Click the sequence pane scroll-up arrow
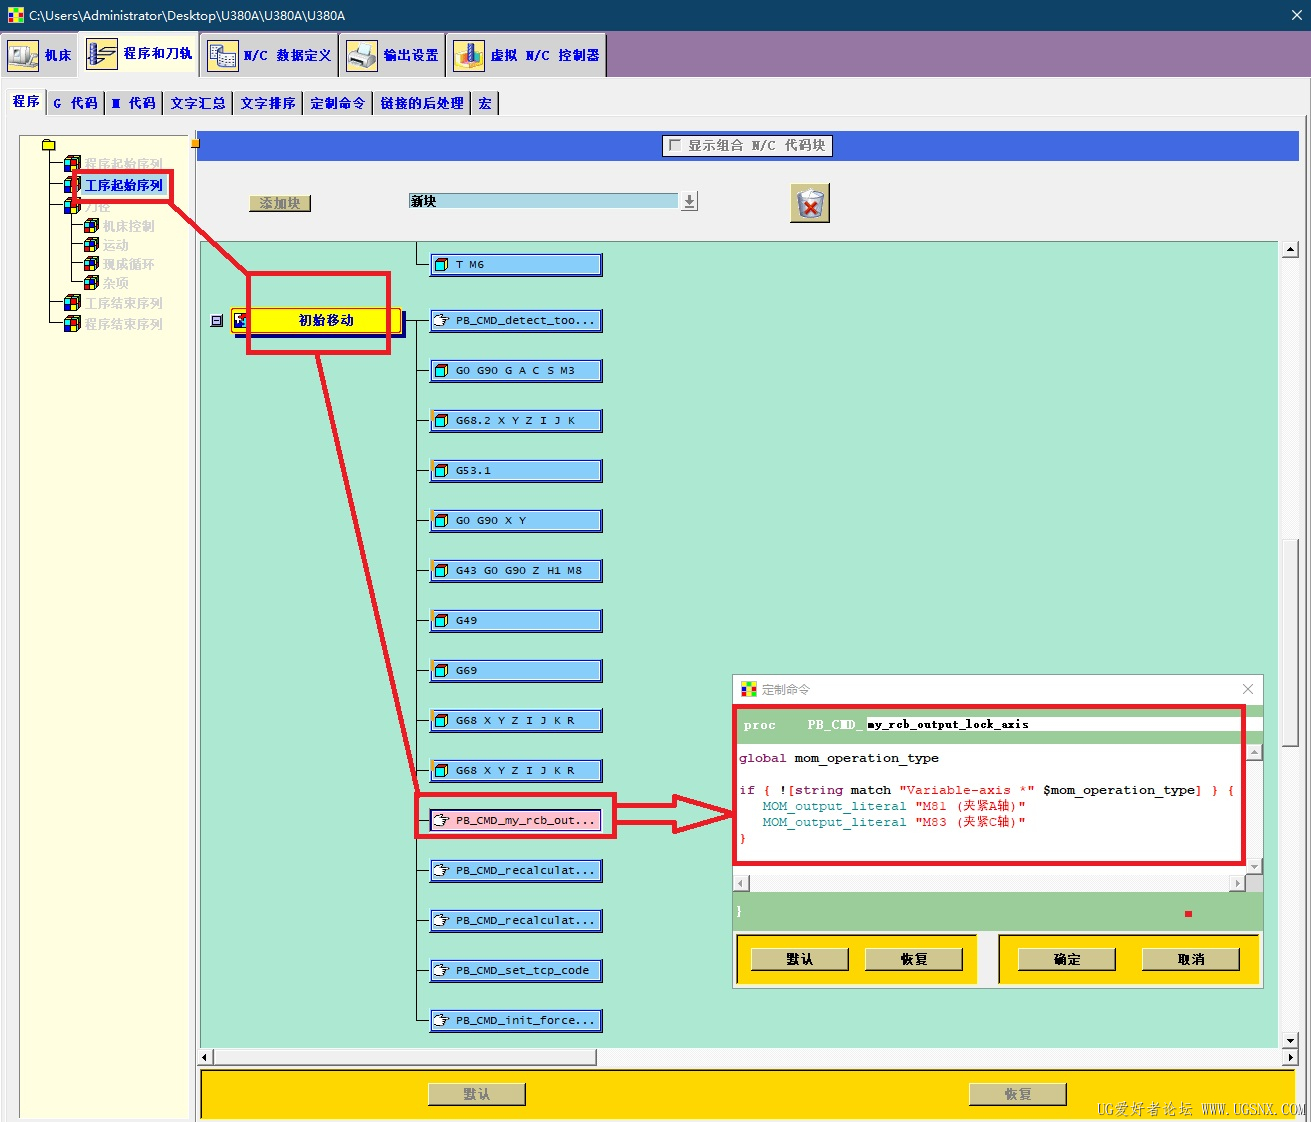The image size is (1311, 1122). point(1290,250)
